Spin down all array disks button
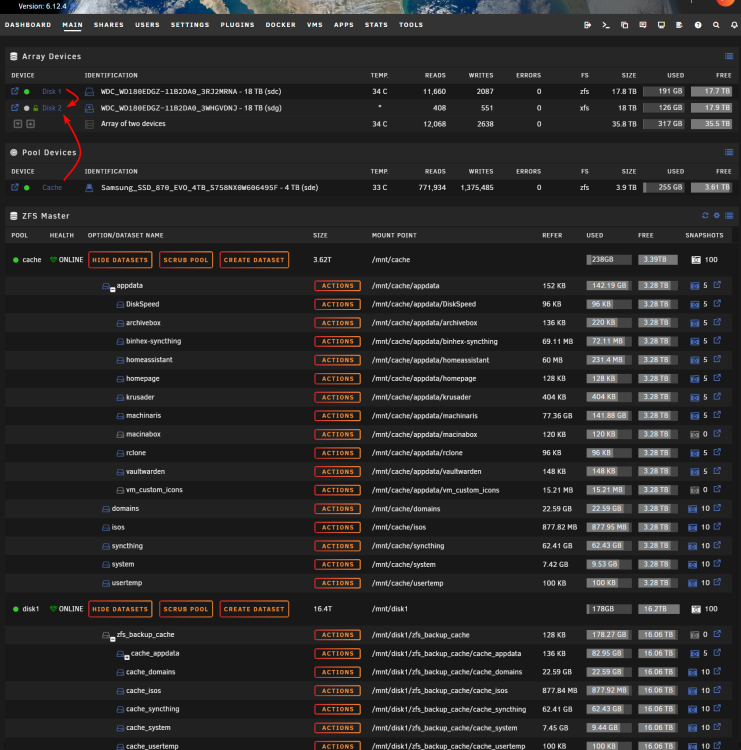The width and height of the screenshot is (741, 750). click(18, 124)
